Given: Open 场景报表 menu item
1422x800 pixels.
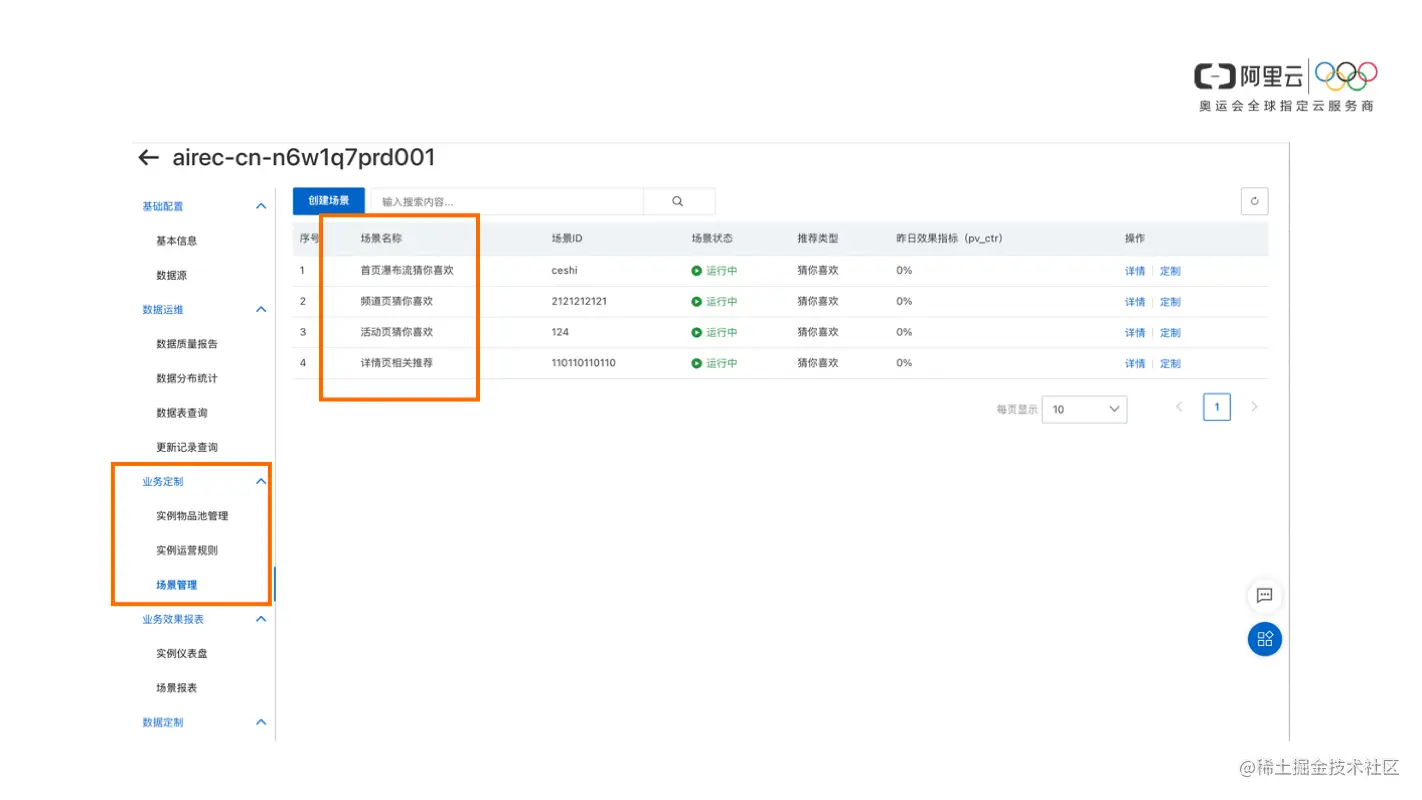Looking at the screenshot, I should pos(176,688).
